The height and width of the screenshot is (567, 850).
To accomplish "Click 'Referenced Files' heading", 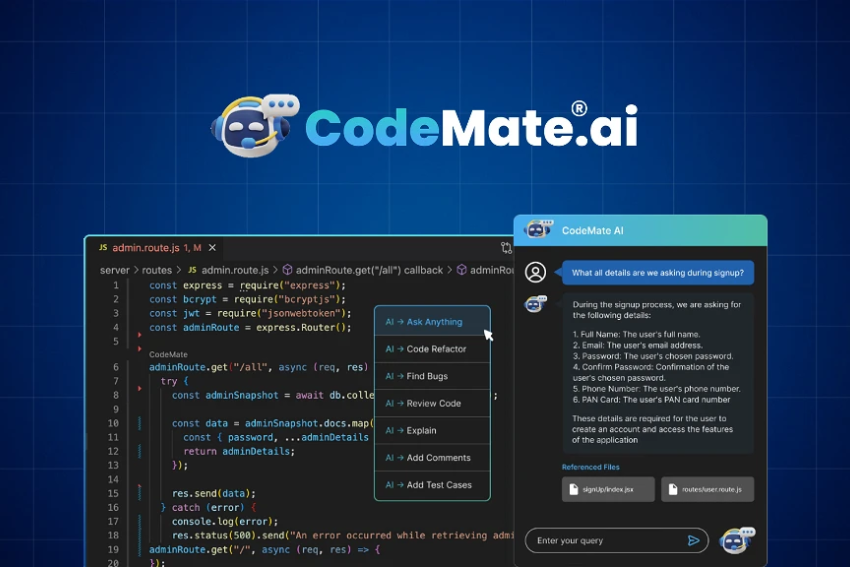I will tap(590, 467).
